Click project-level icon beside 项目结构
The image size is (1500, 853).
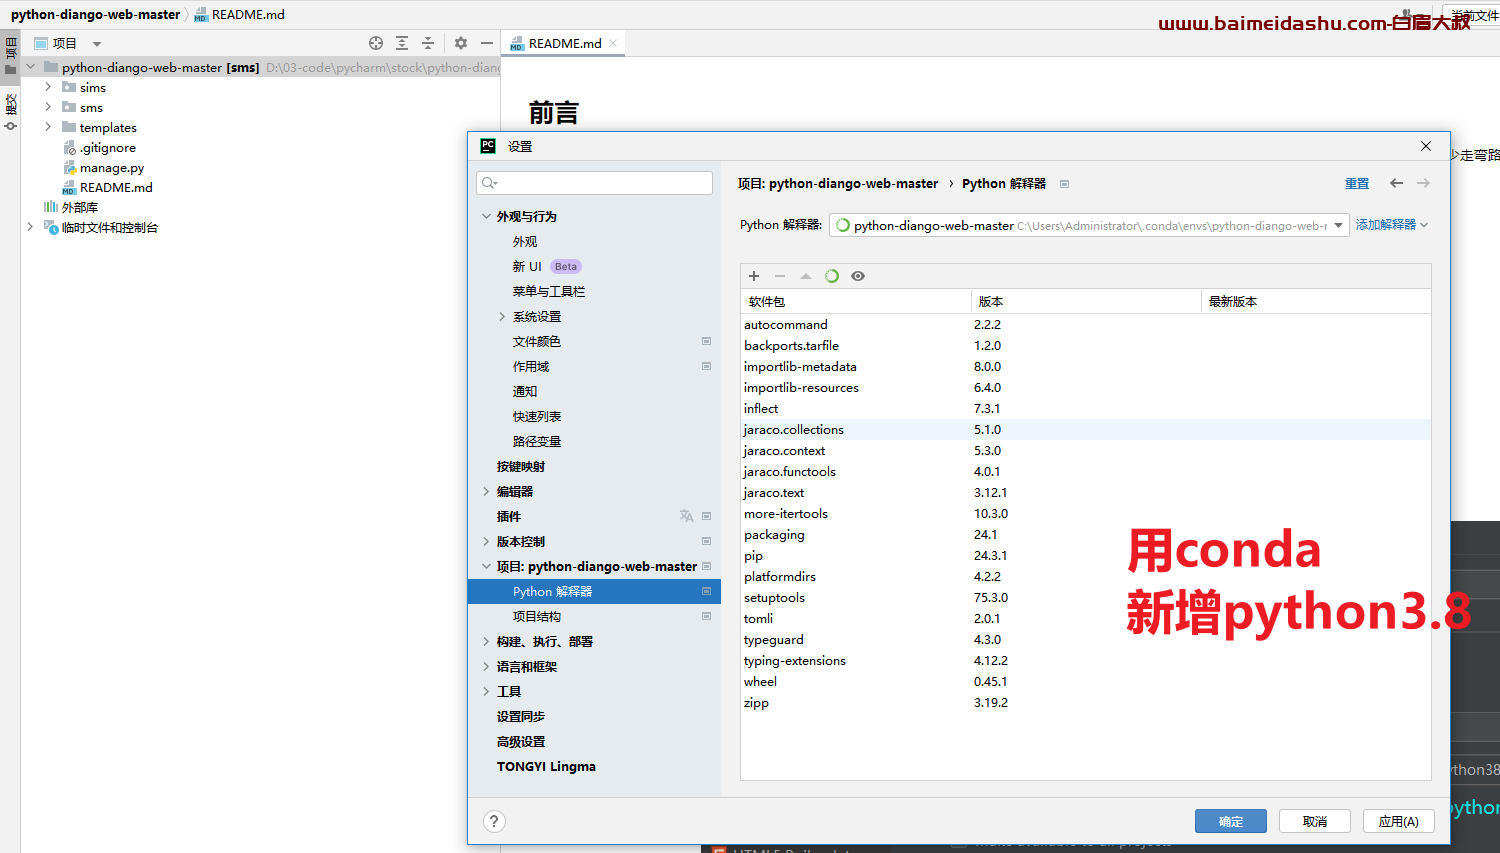coord(706,616)
